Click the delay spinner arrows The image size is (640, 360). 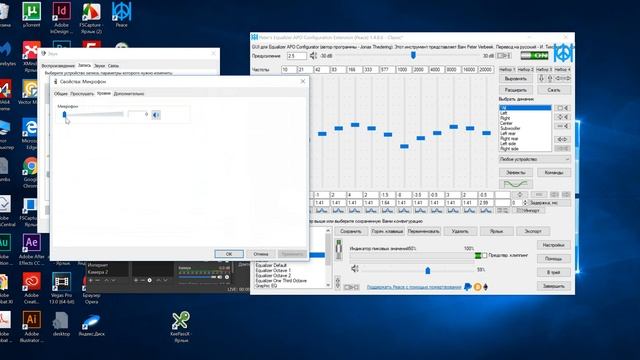click(525, 202)
